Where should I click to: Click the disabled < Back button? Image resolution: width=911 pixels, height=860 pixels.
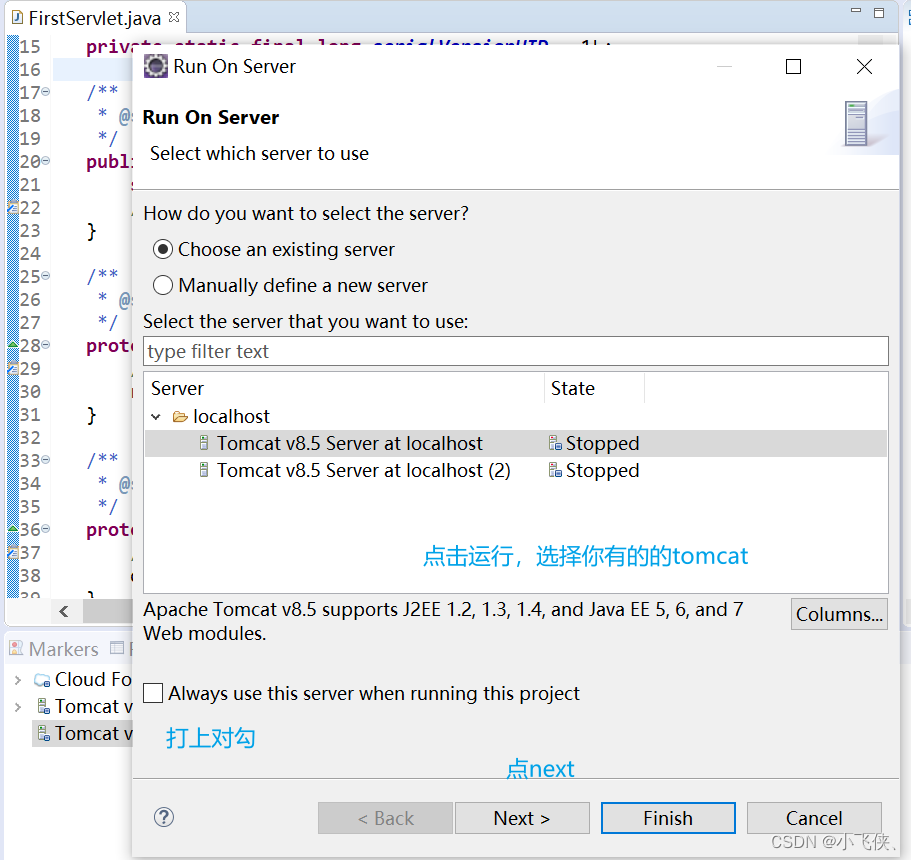[385, 818]
